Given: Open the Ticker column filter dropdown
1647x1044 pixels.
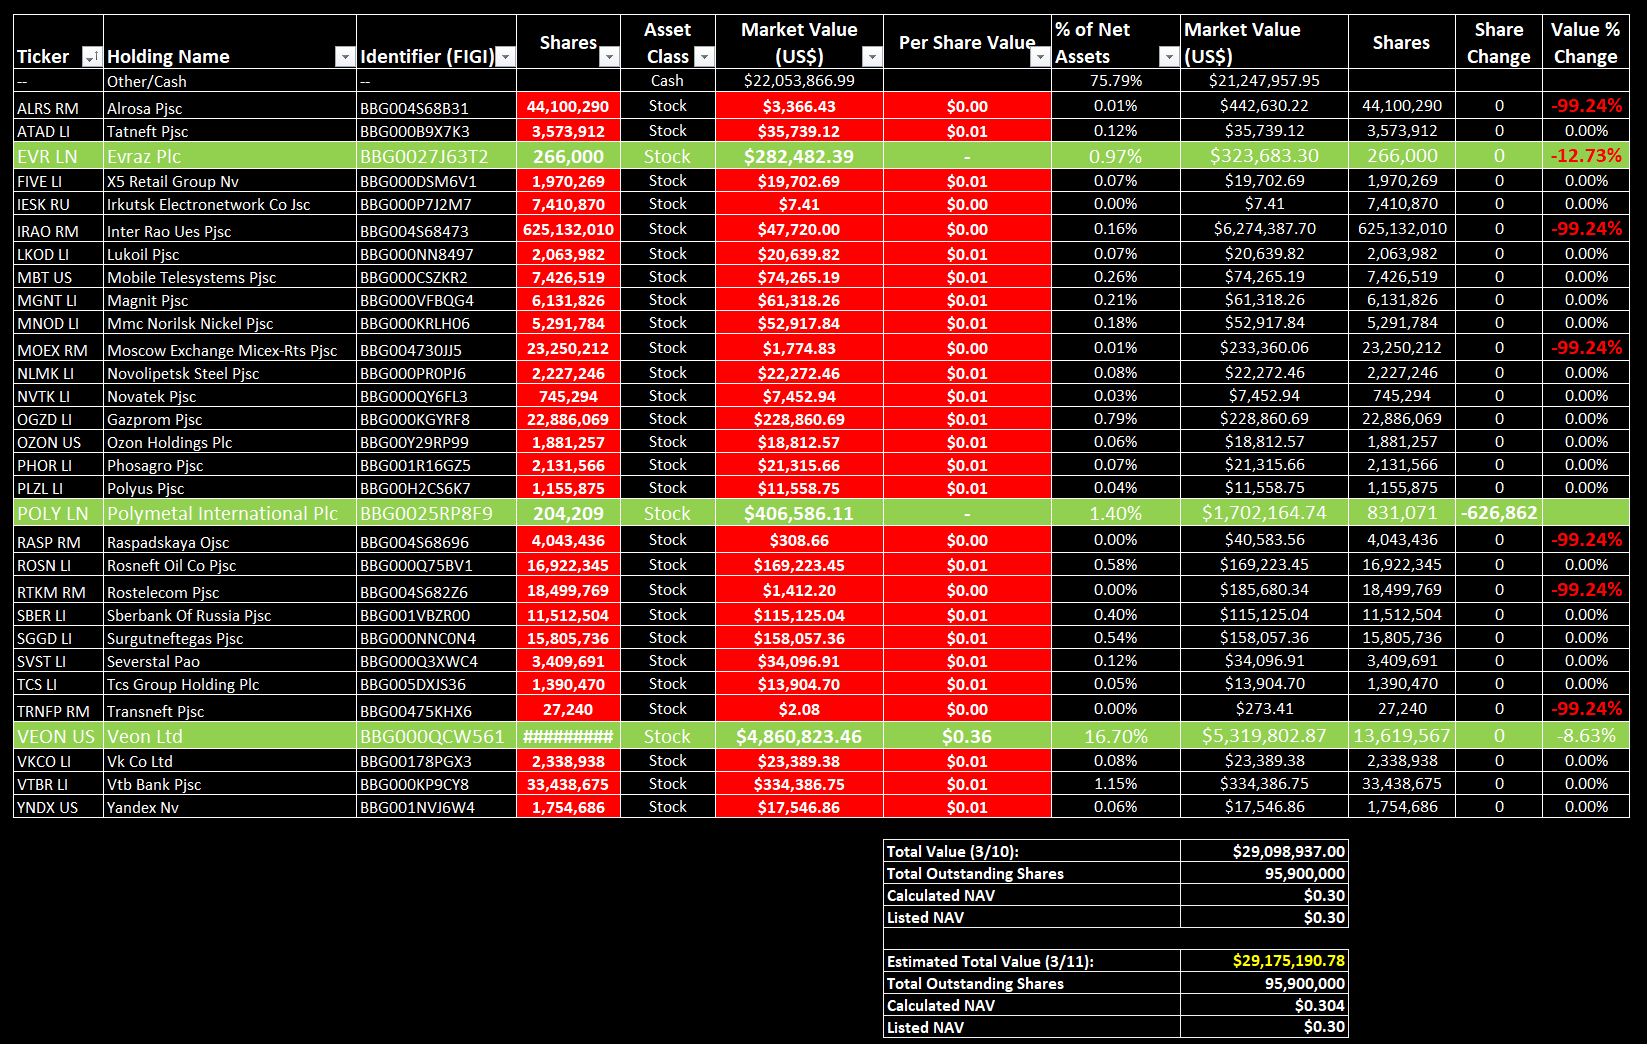Looking at the screenshot, I should pyautogui.click(x=91, y=57).
